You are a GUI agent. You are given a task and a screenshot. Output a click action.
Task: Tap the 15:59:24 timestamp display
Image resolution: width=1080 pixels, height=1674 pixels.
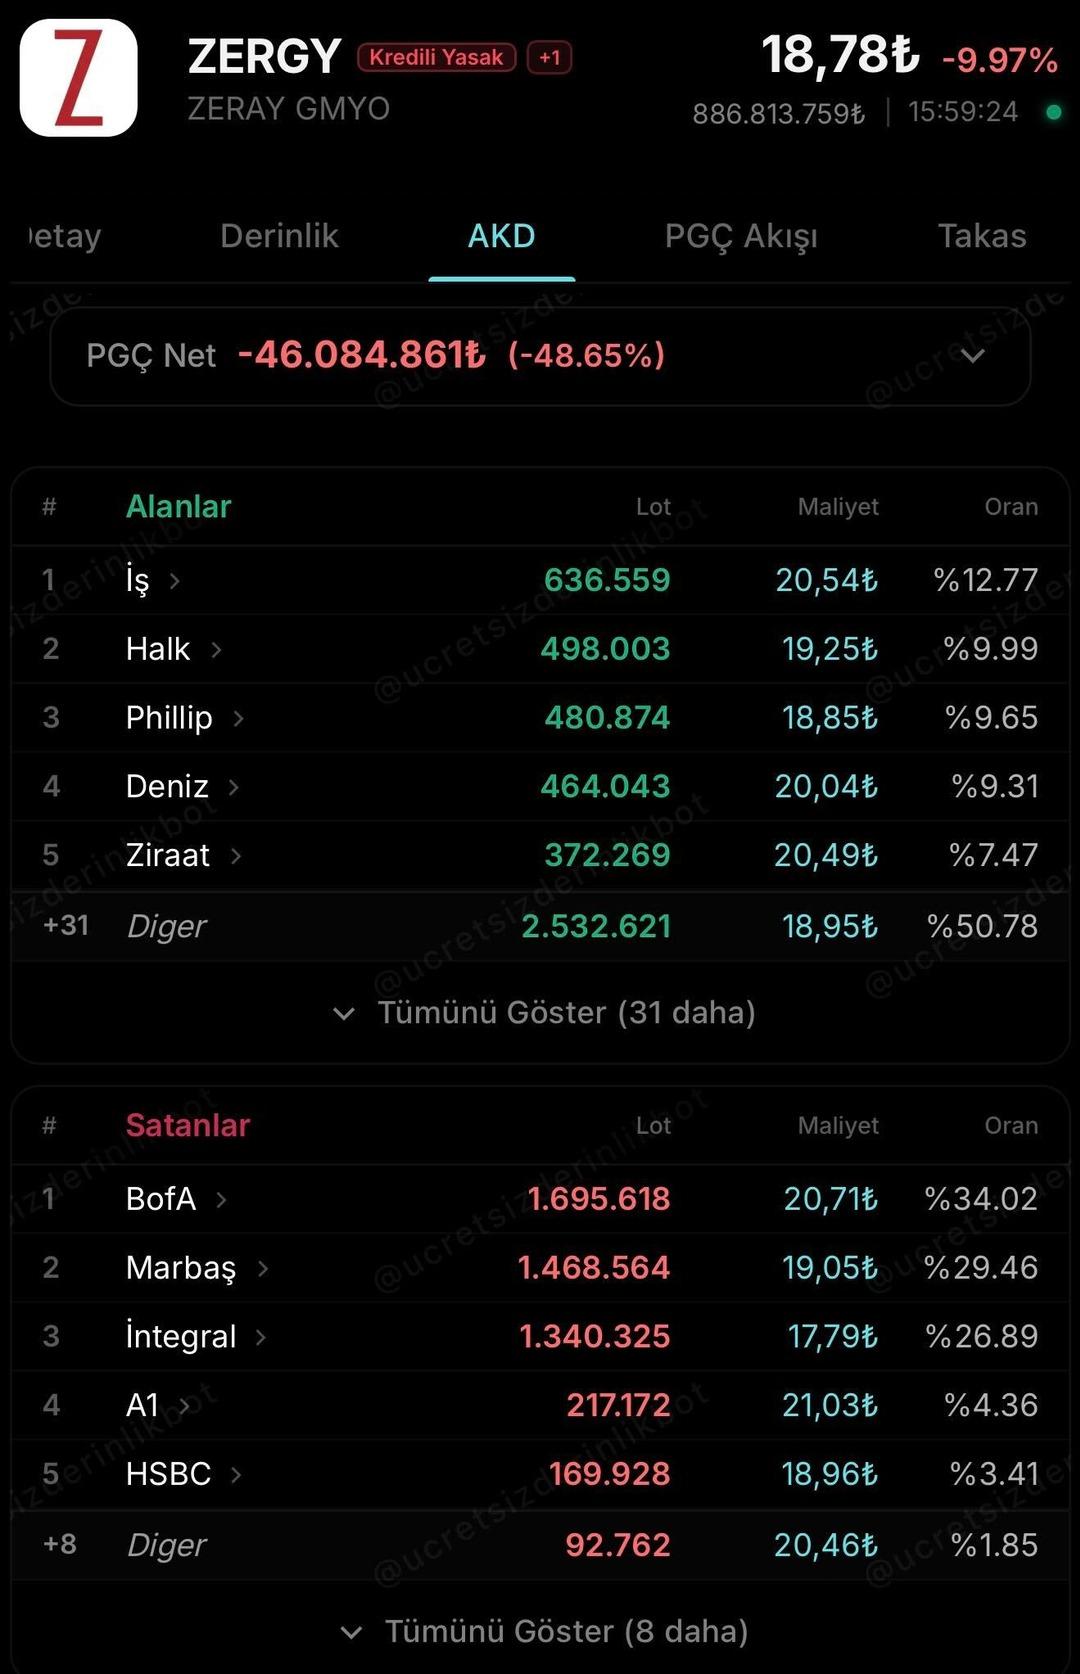point(963,112)
